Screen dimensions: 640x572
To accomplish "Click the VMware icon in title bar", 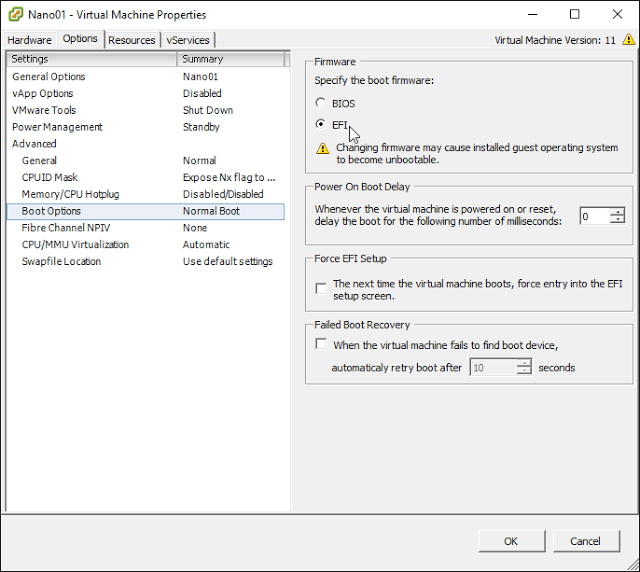I will [16, 14].
